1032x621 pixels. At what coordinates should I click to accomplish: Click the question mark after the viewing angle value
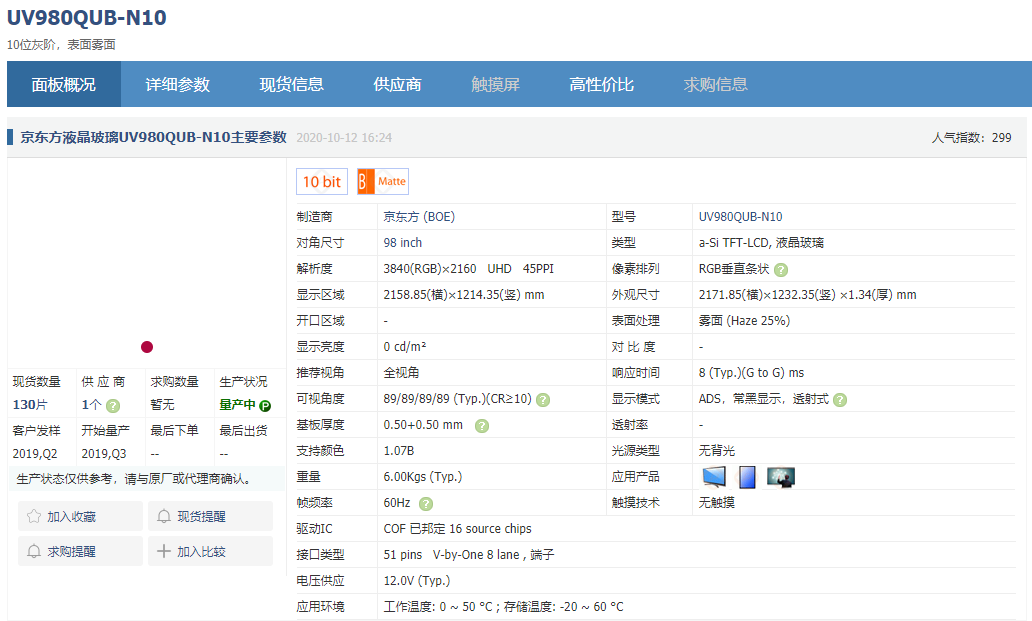coord(543,400)
